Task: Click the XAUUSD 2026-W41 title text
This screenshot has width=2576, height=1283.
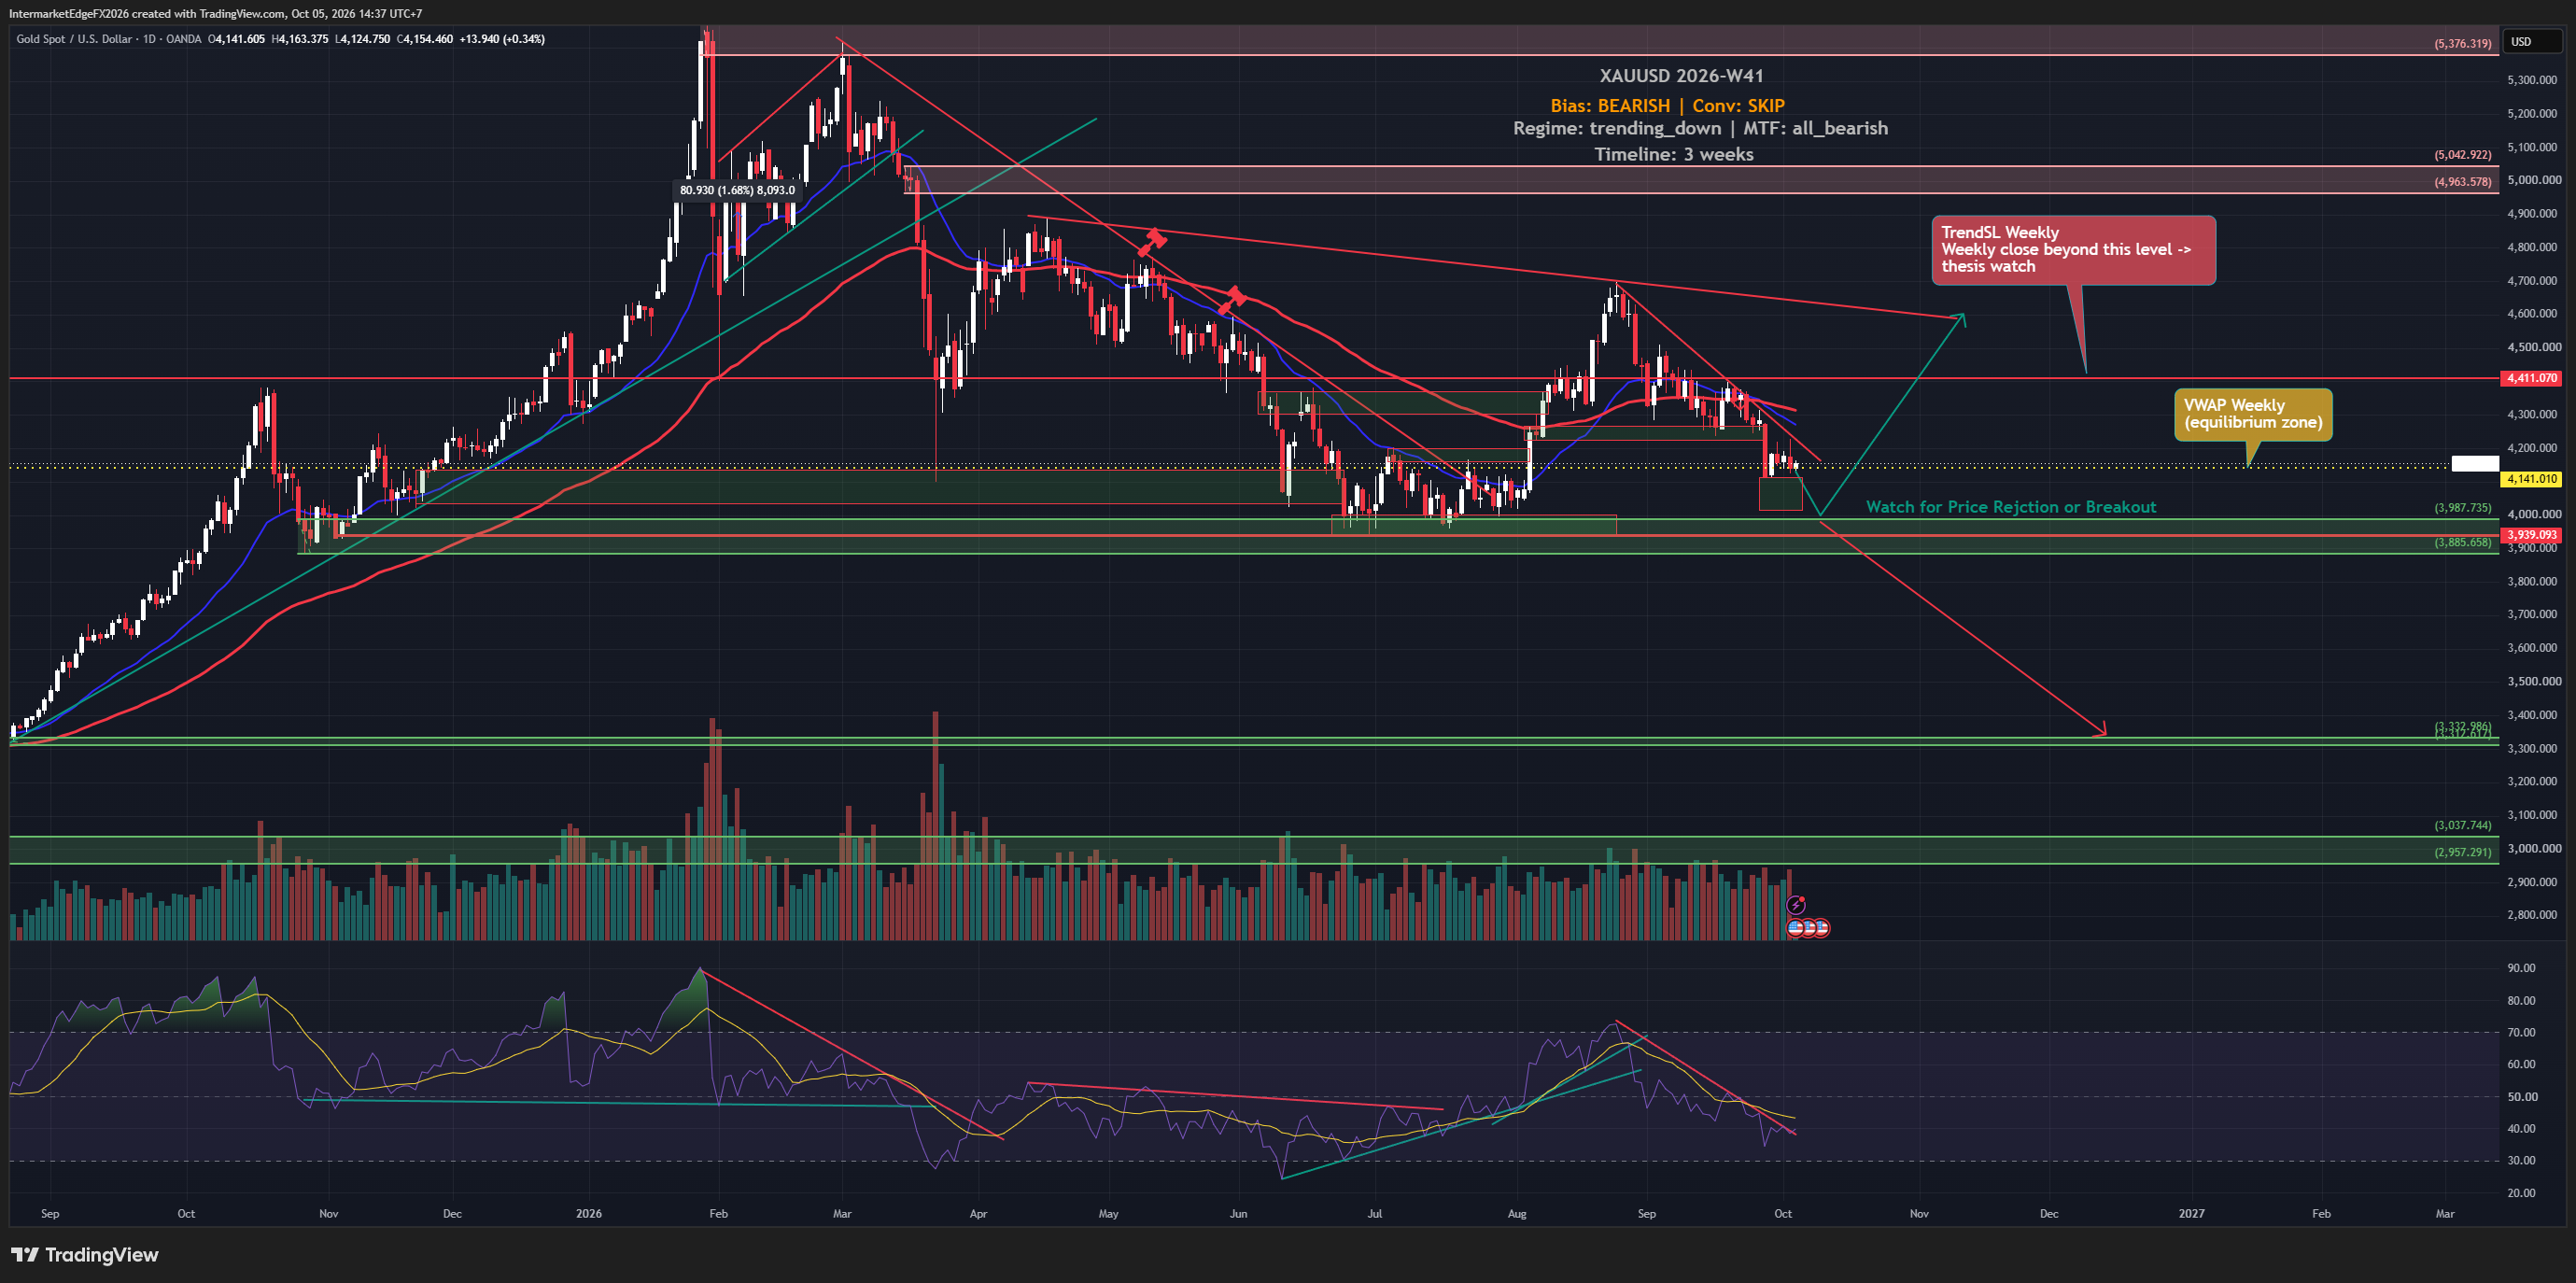Action: coord(1681,76)
